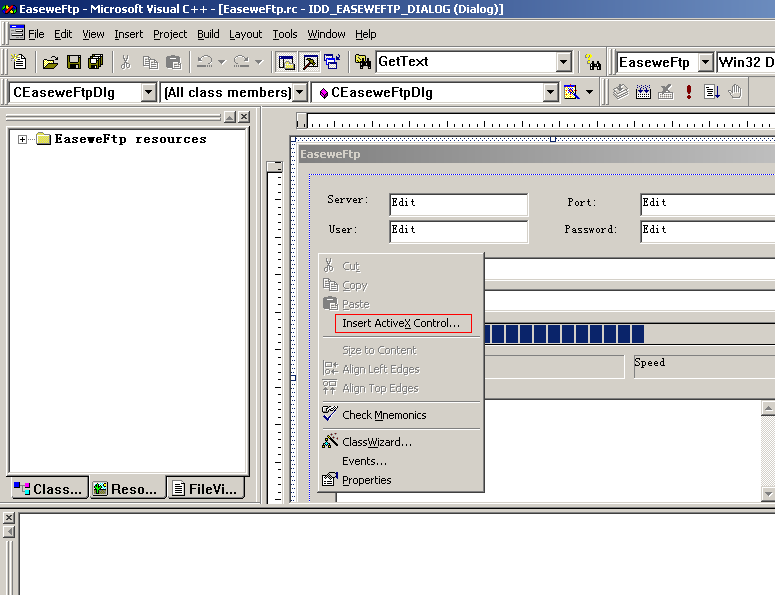Open the View menu
This screenshot has width=775, height=595.
[x=93, y=34]
